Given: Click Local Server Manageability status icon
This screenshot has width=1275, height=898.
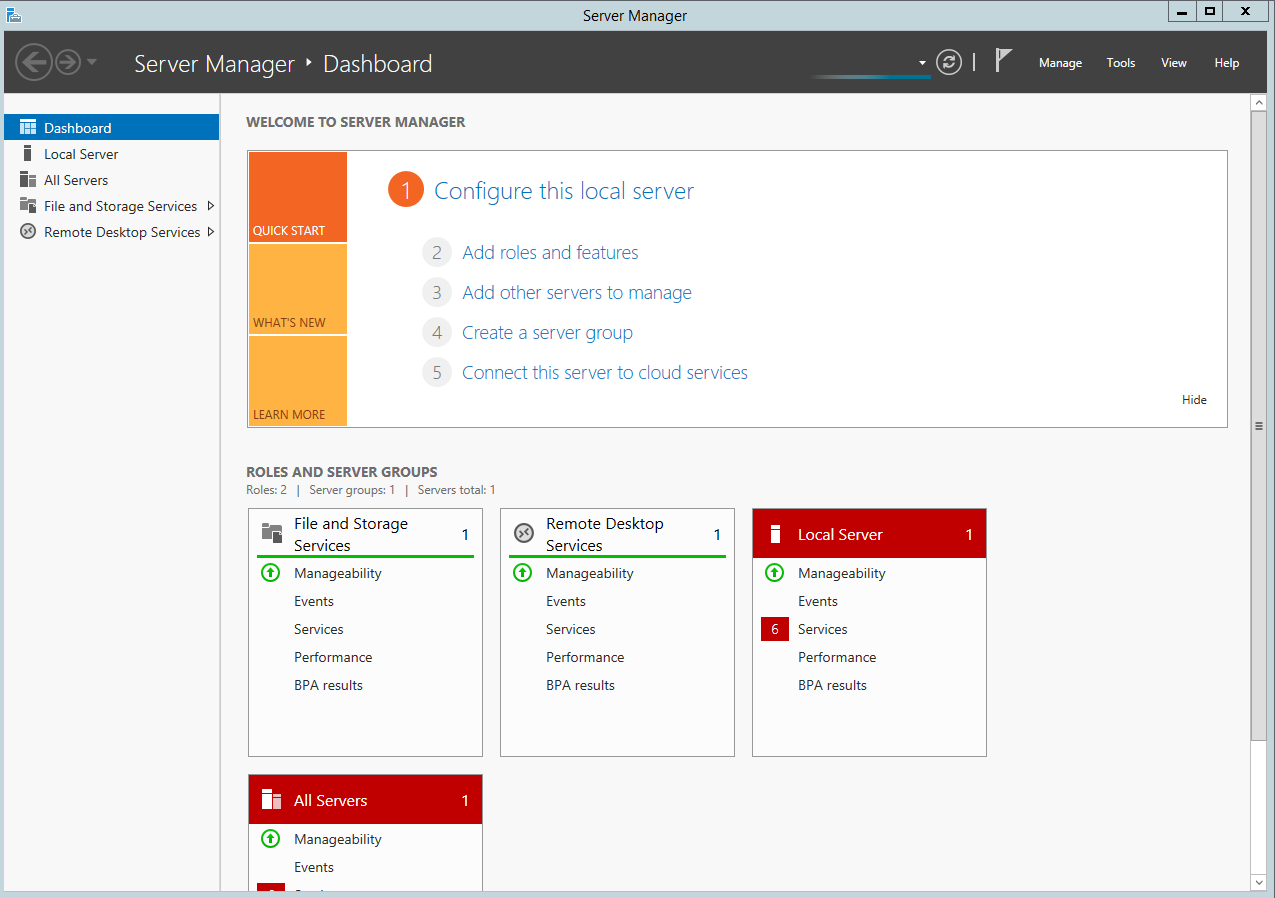Looking at the screenshot, I should coord(774,573).
